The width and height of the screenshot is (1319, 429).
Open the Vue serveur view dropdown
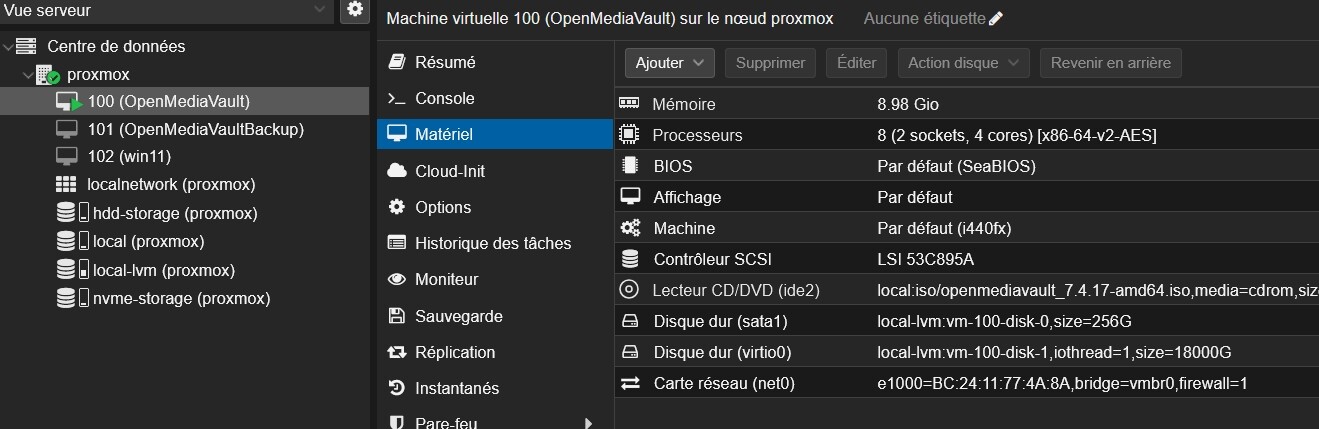pyautogui.click(x=167, y=10)
